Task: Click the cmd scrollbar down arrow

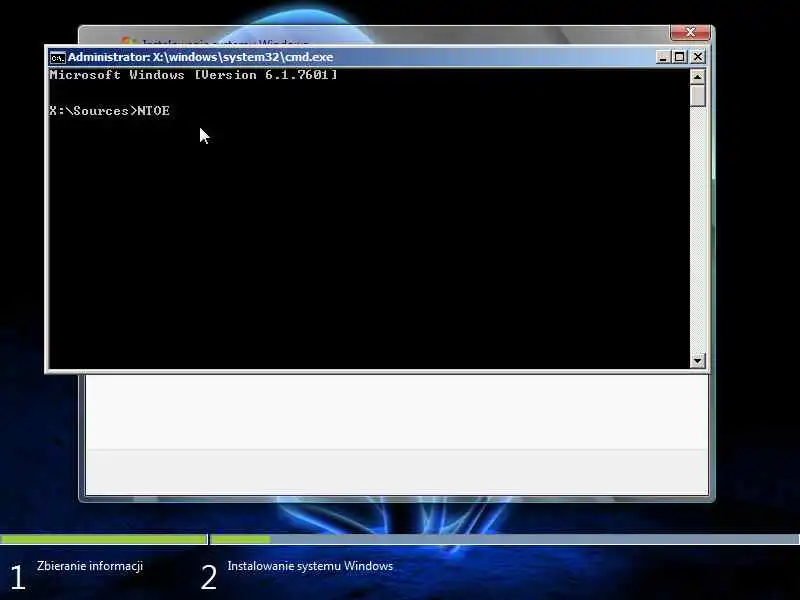Action: (x=697, y=361)
